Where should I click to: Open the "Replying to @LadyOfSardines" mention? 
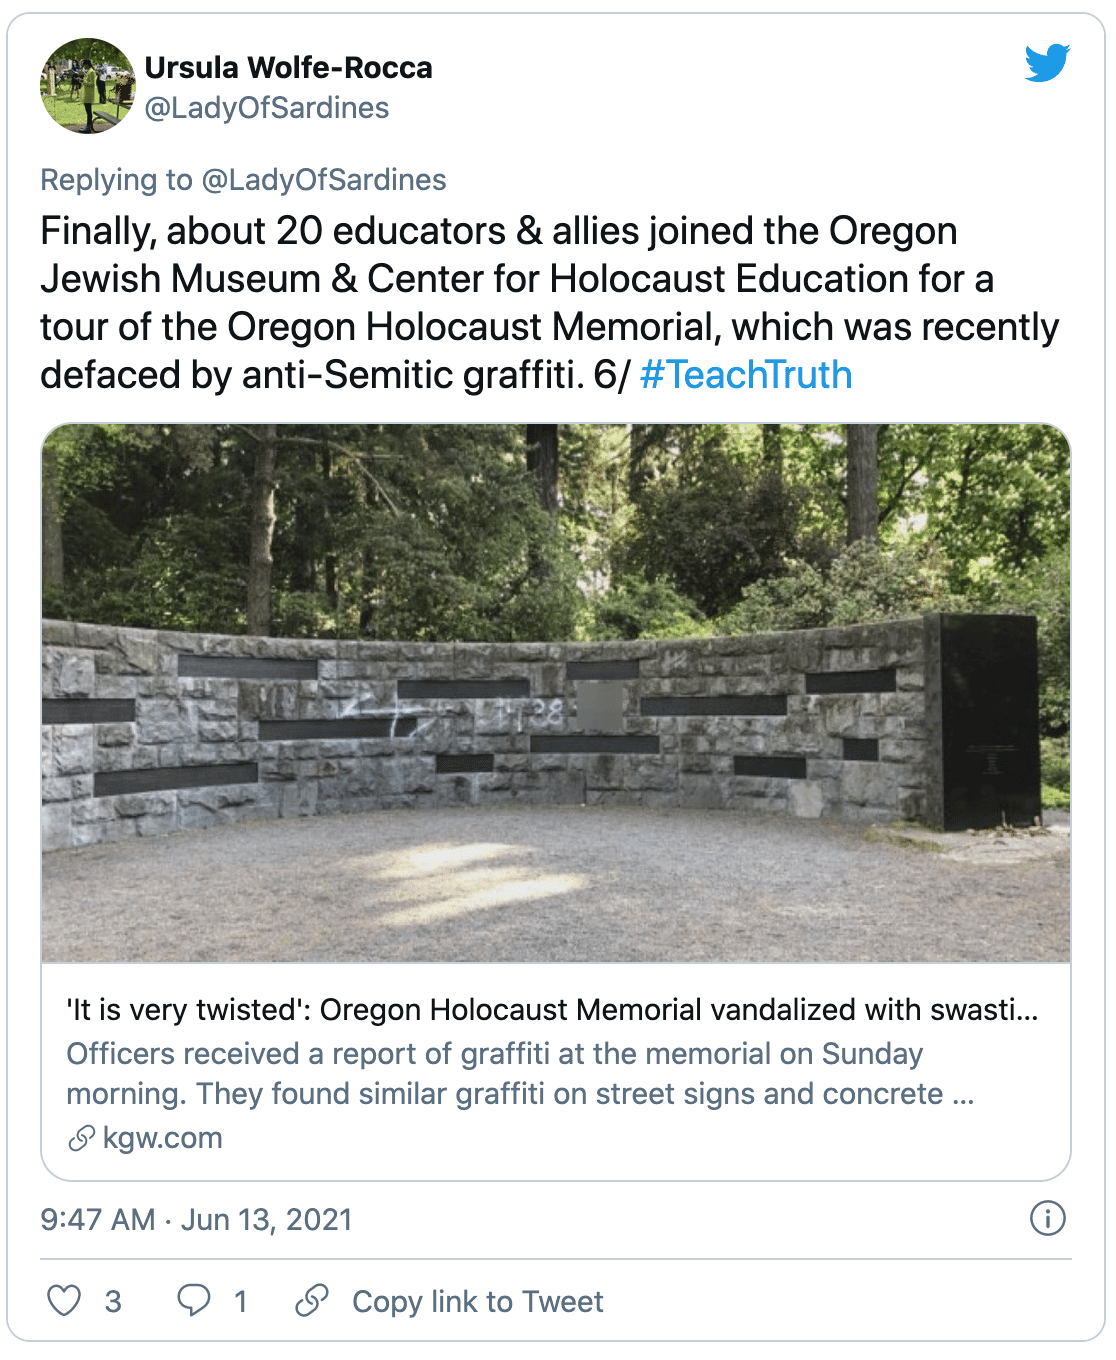(x=324, y=180)
